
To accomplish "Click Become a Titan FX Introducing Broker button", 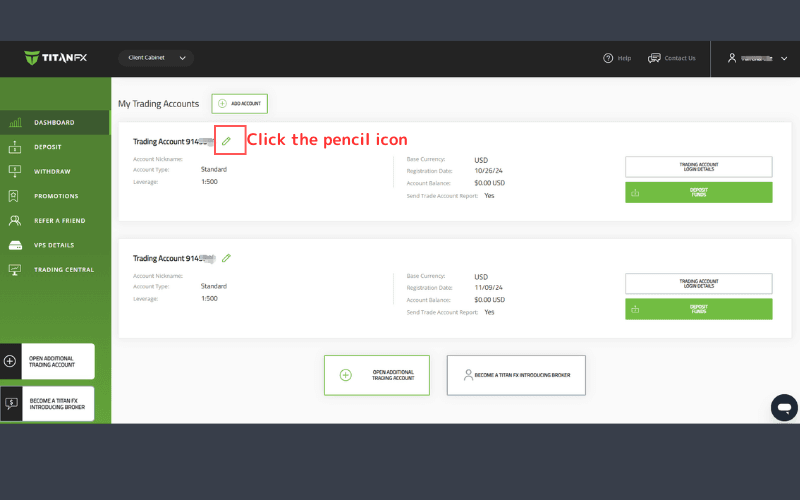I will 515,375.
